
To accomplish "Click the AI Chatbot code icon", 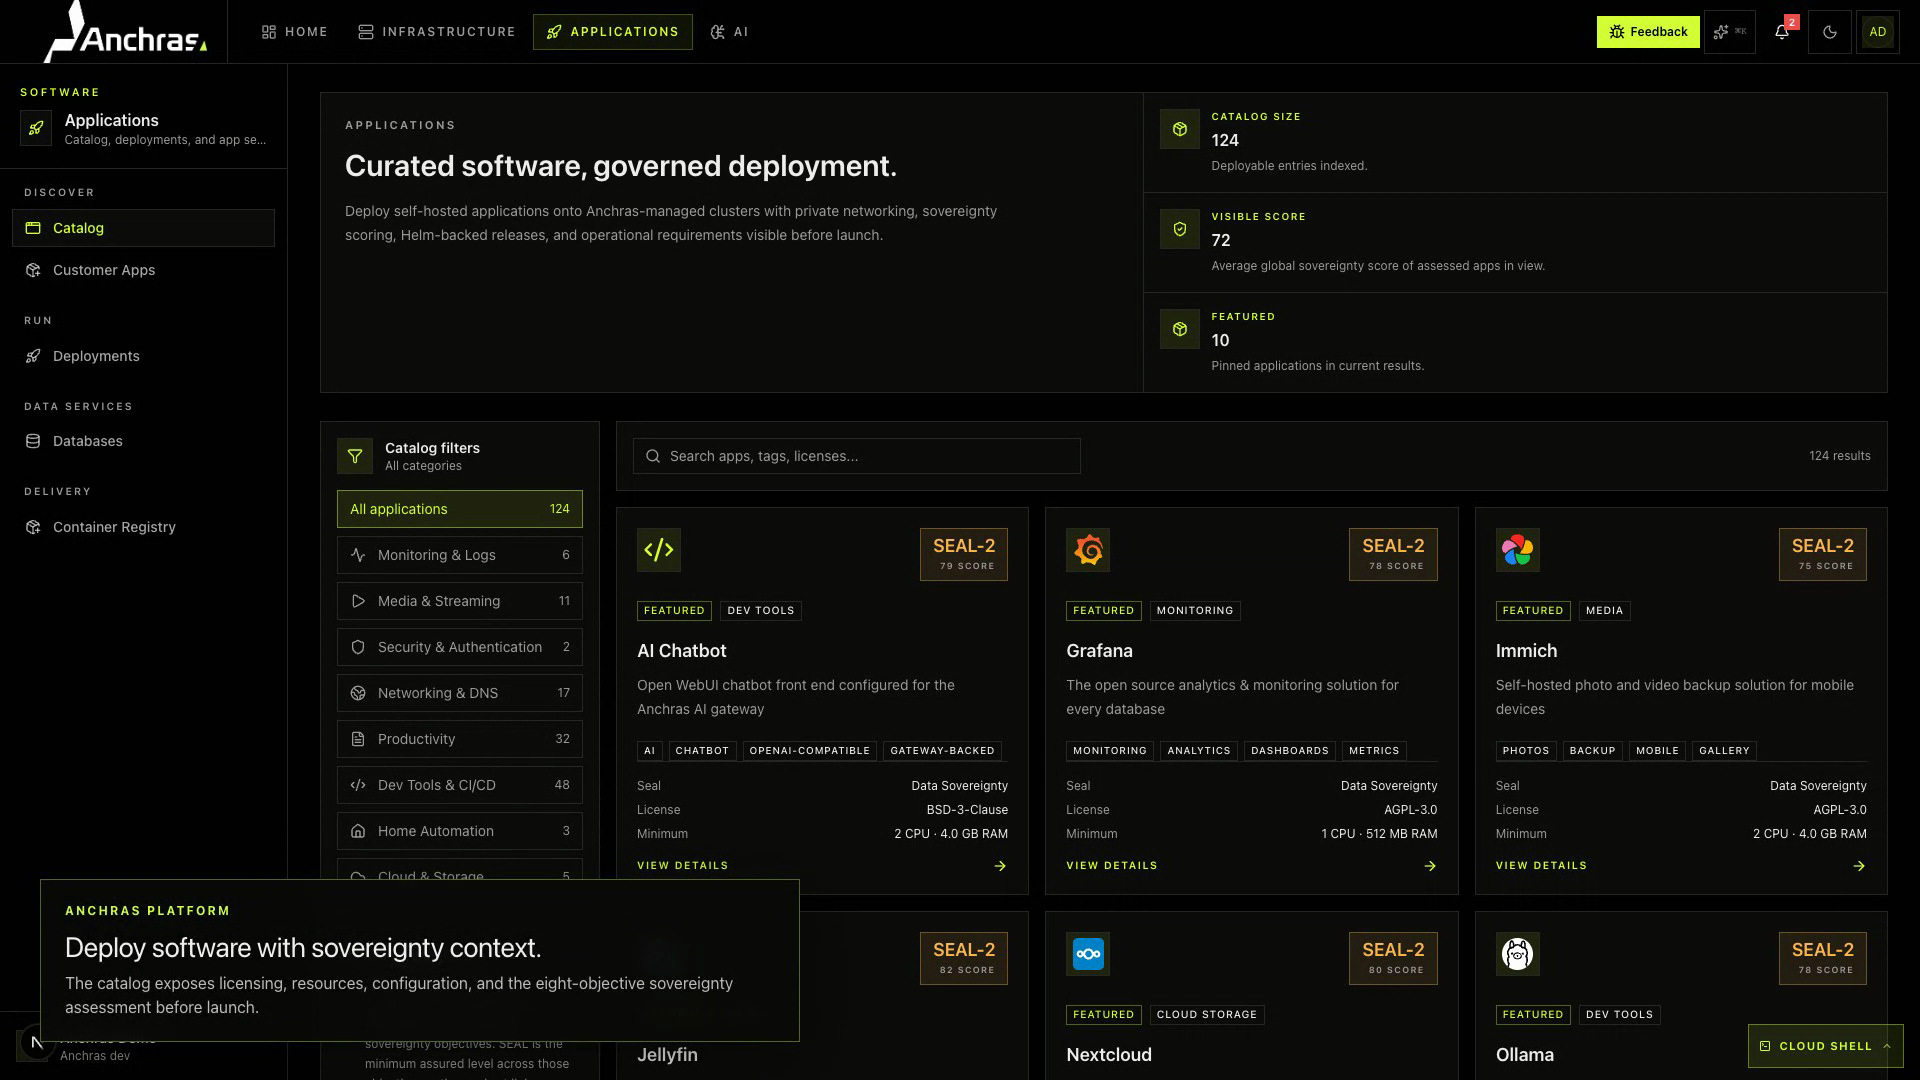I will pyautogui.click(x=659, y=550).
